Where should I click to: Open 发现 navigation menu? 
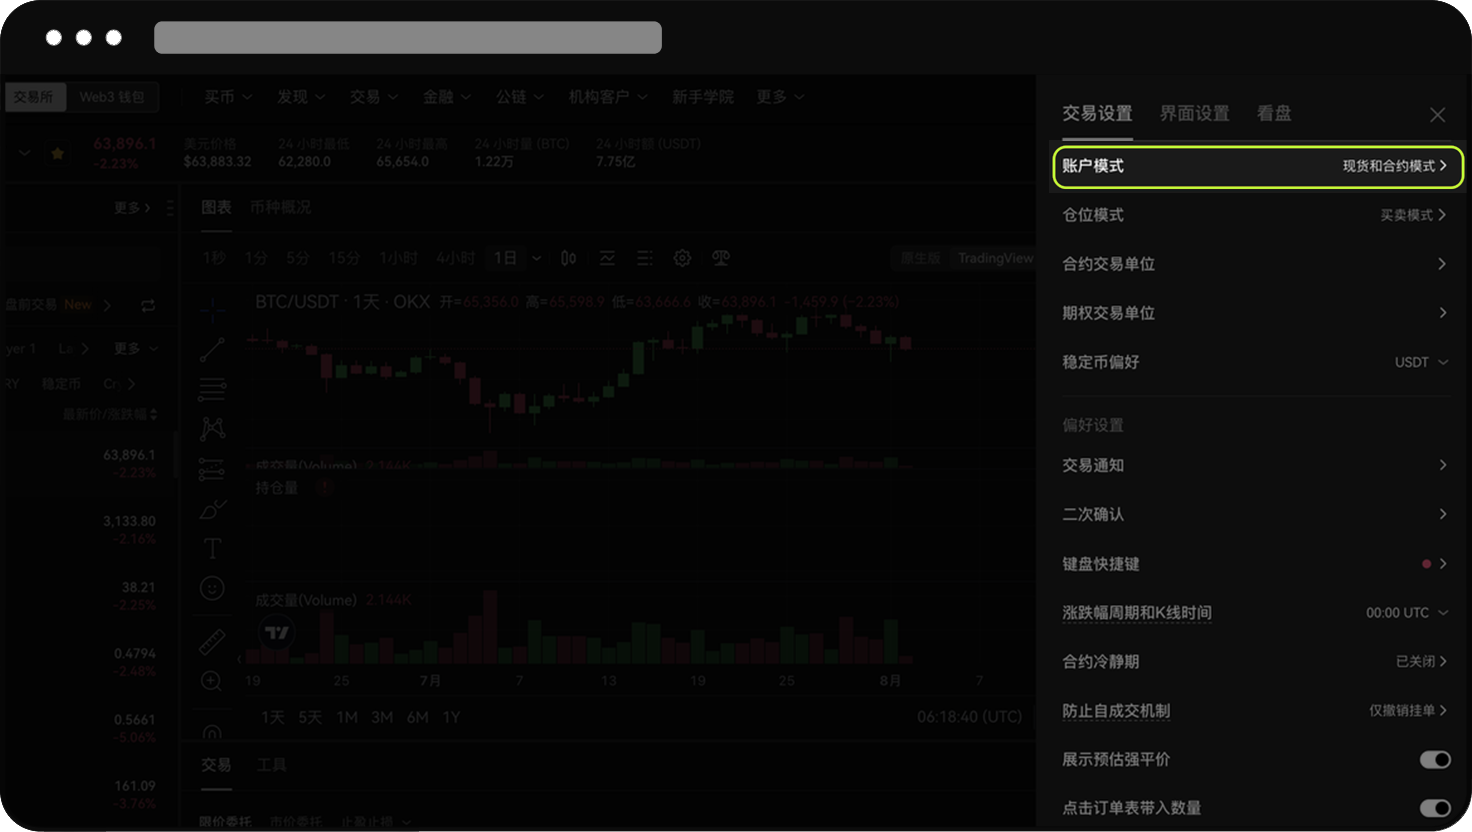click(301, 97)
